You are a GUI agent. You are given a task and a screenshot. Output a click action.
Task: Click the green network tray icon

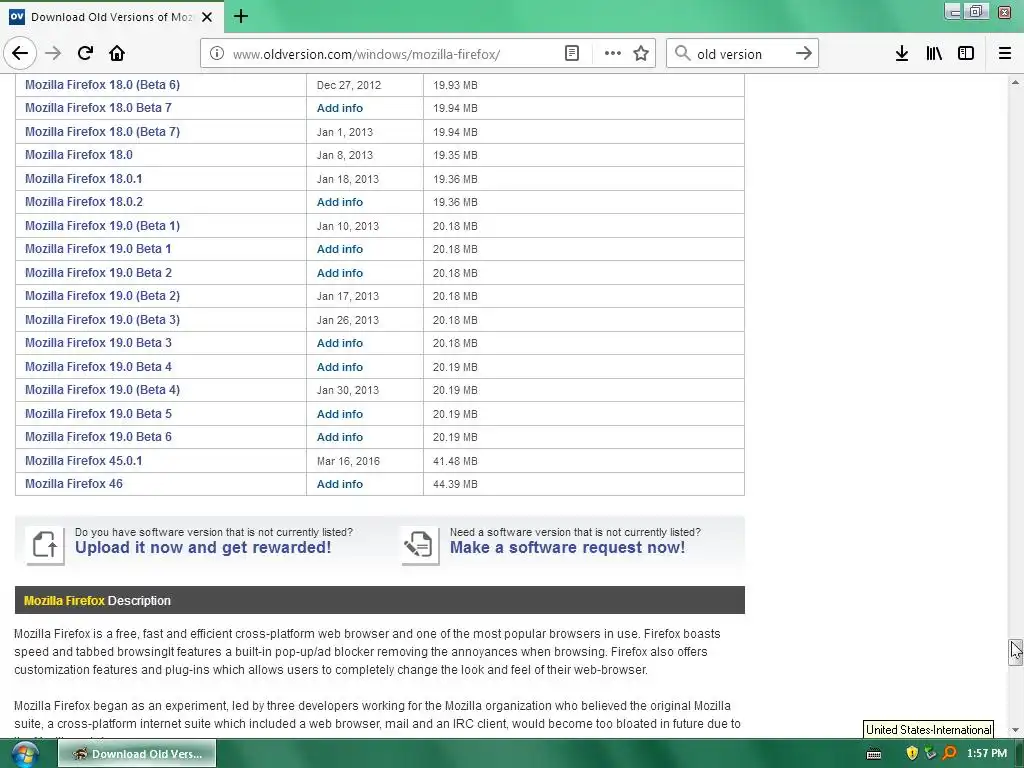coord(931,754)
